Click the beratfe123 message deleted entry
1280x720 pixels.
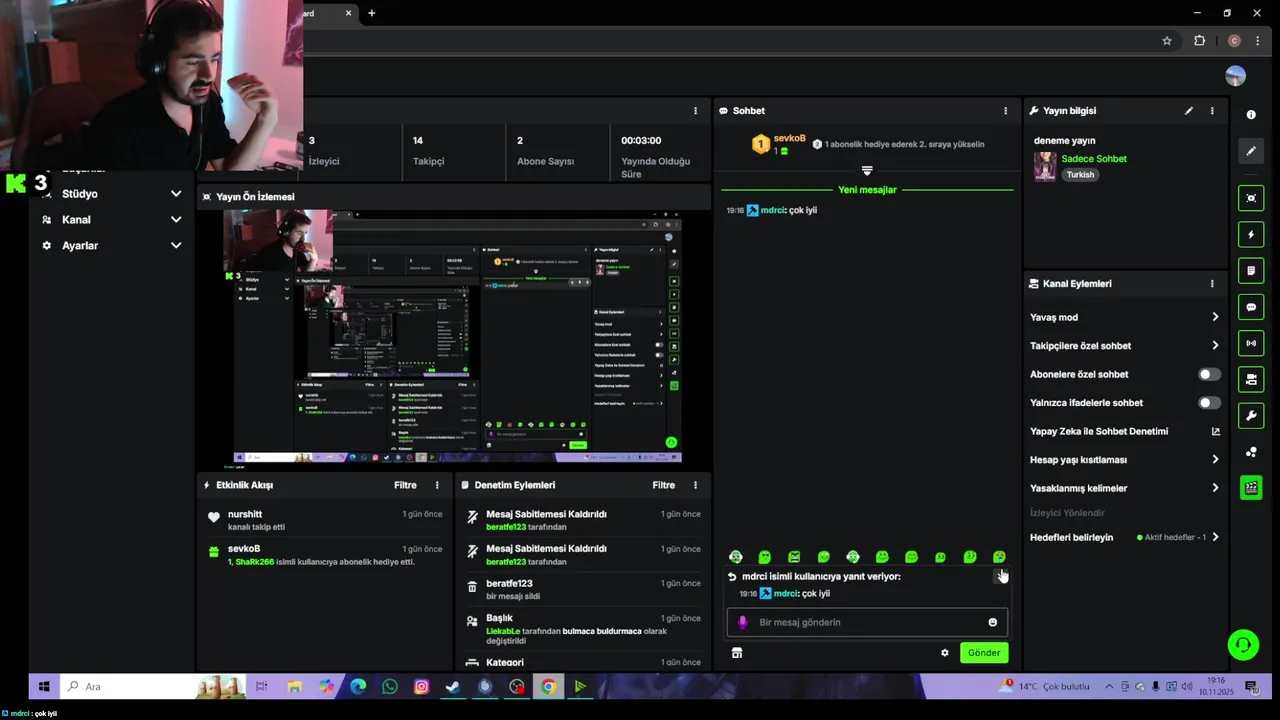[x=583, y=589]
